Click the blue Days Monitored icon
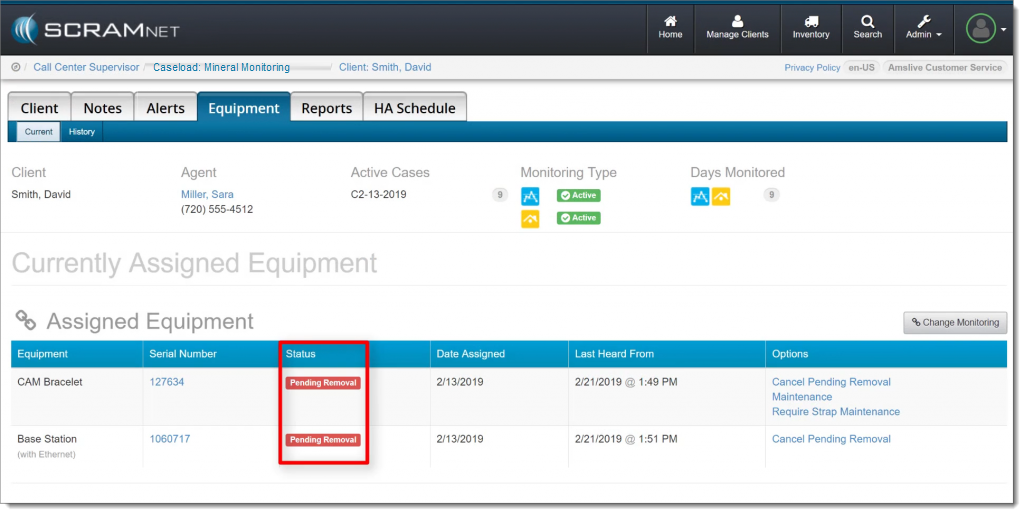Screen dimensions: 1024x514 tap(700, 196)
